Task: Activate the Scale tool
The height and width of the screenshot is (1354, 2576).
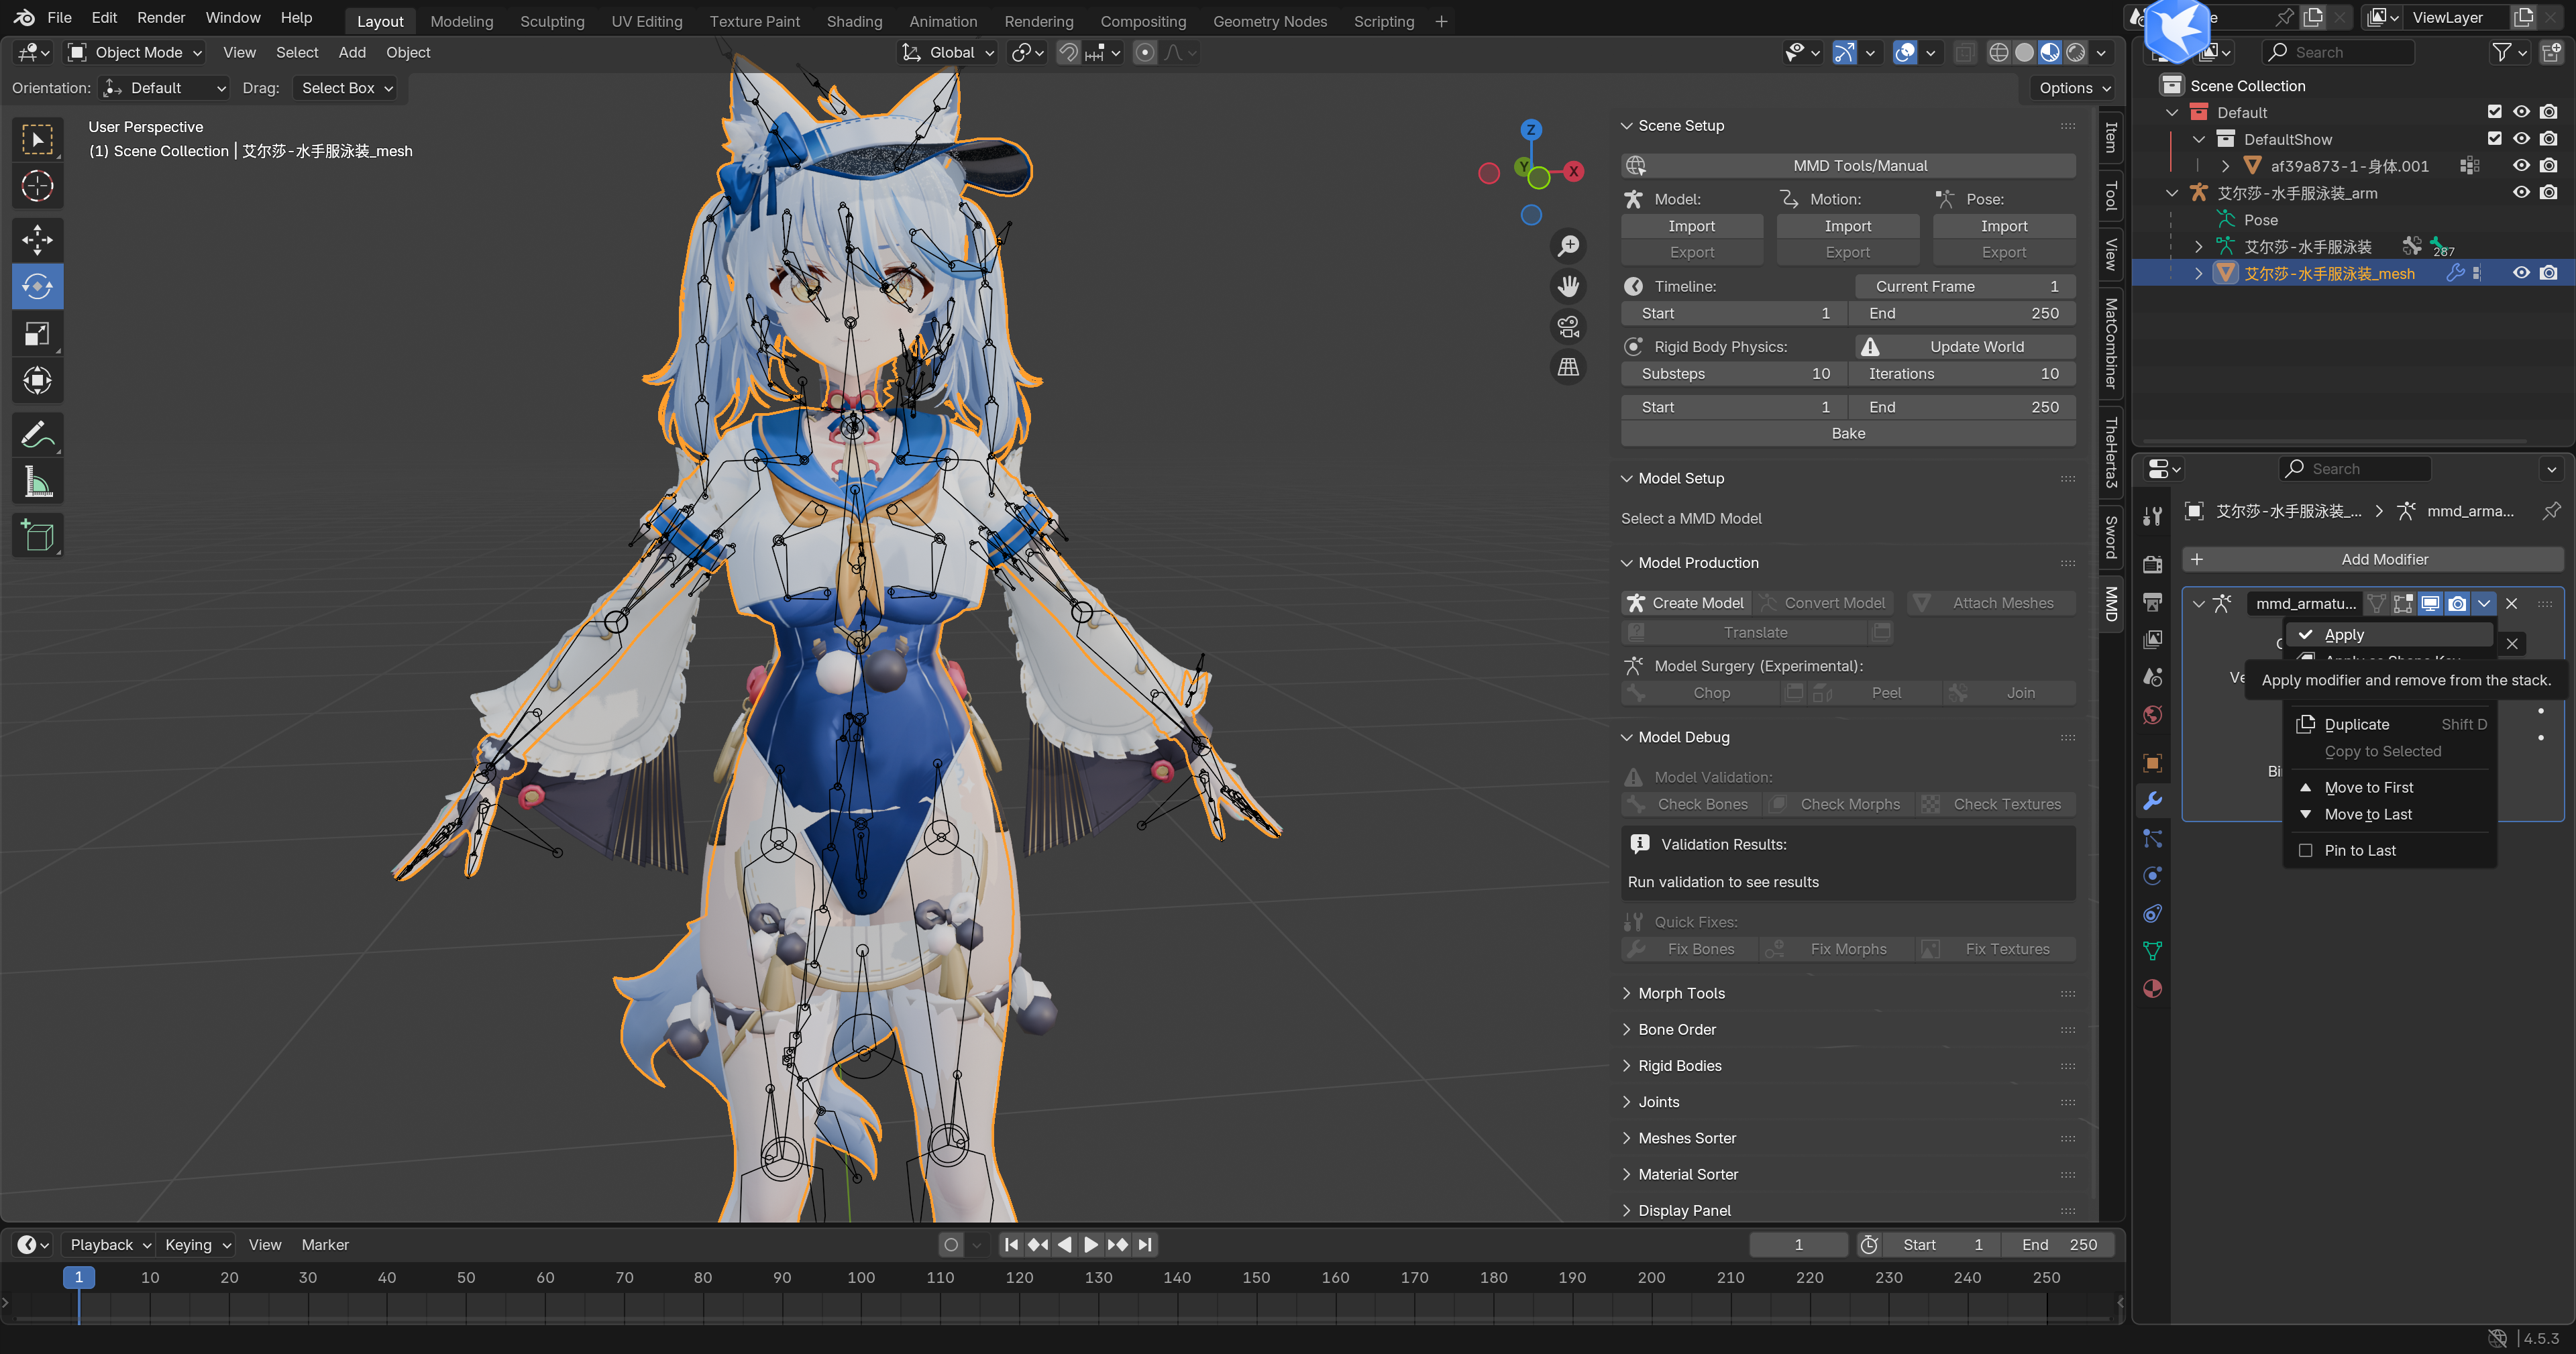Action: coord(37,334)
